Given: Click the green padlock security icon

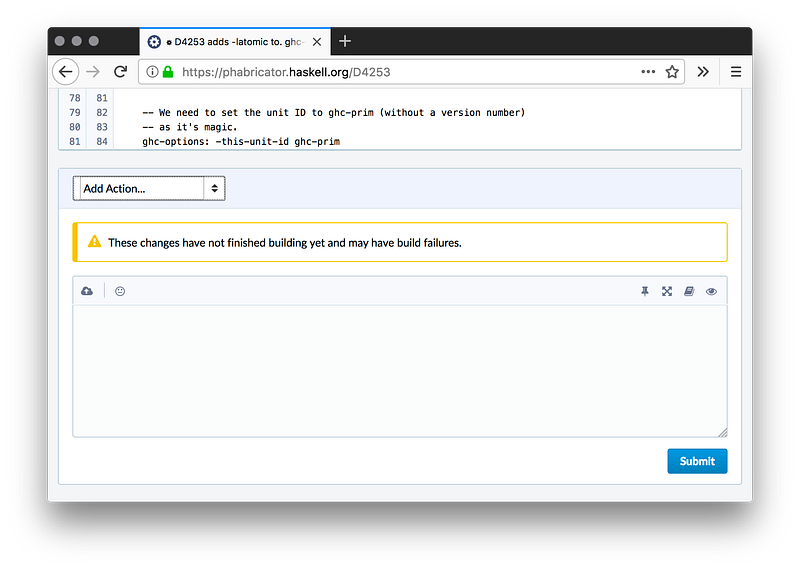Looking at the screenshot, I should pyautogui.click(x=168, y=72).
